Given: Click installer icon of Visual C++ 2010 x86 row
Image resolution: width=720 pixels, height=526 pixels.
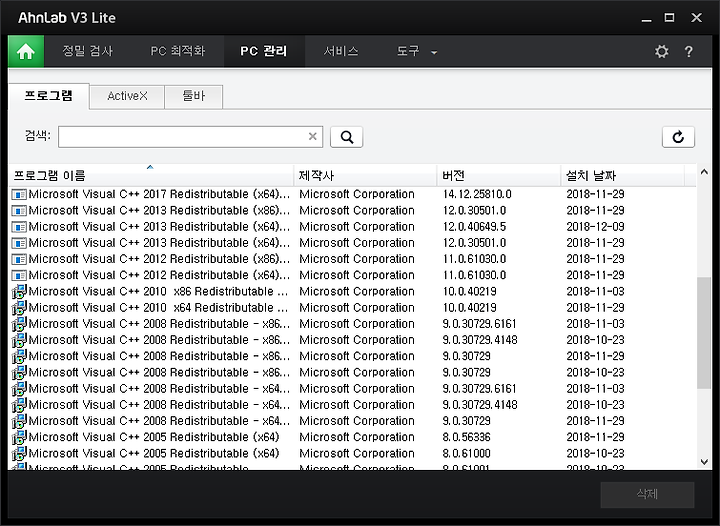Looking at the screenshot, I should [x=19, y=291].
